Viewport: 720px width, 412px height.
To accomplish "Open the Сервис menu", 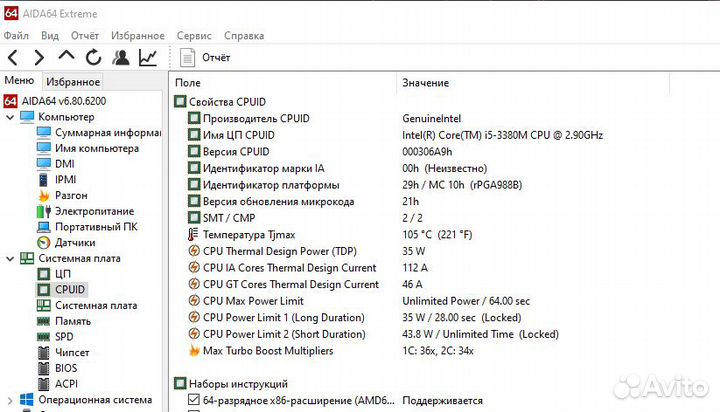I will tap(194, 36).
